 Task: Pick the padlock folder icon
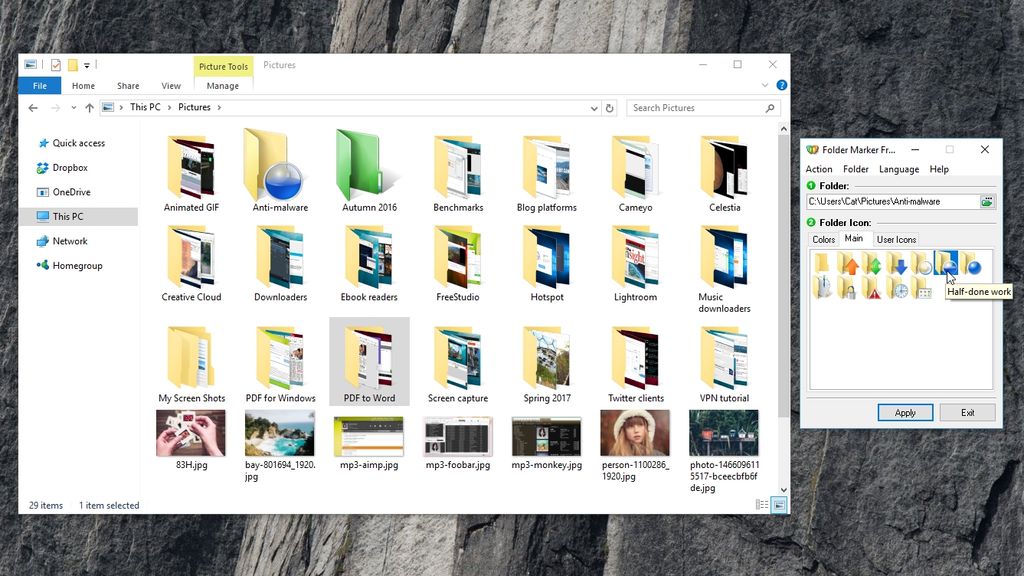849,289
